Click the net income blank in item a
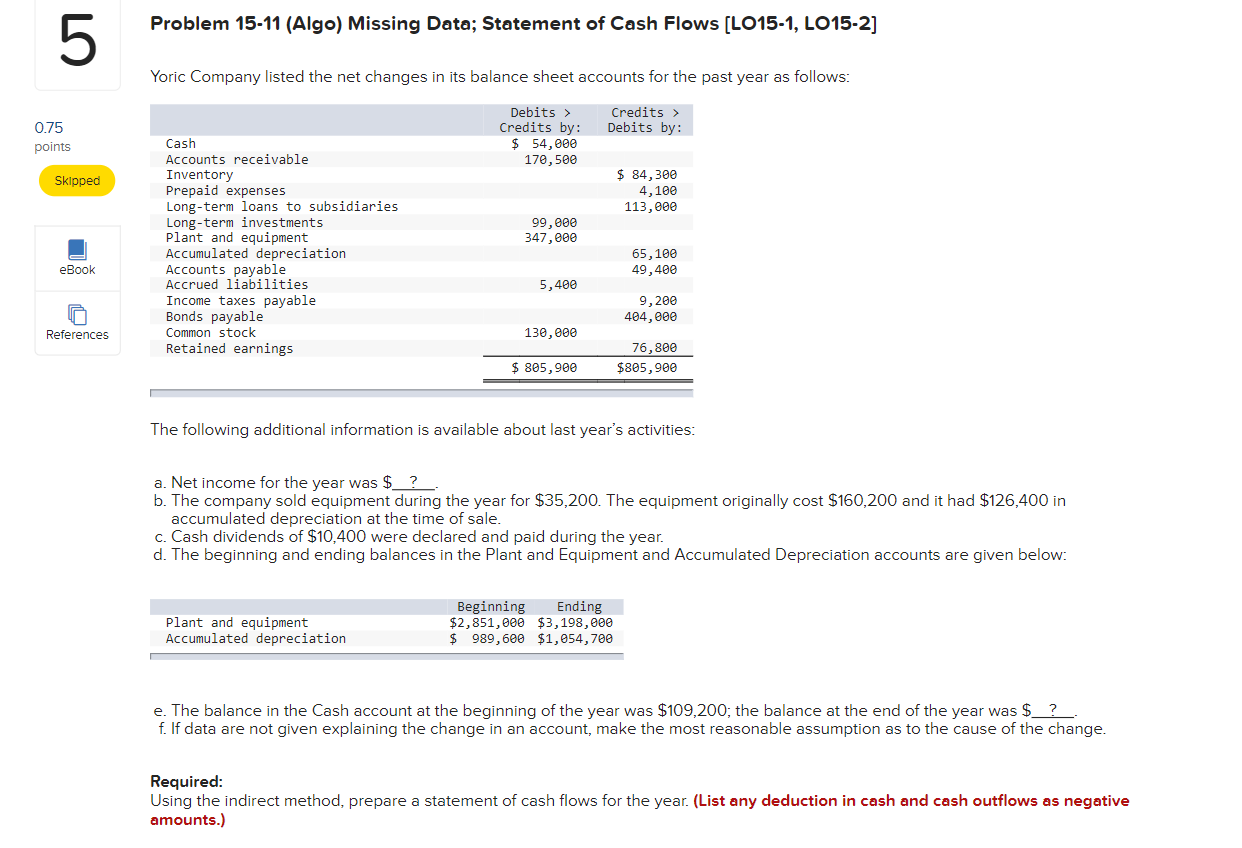 coord(414,482)
